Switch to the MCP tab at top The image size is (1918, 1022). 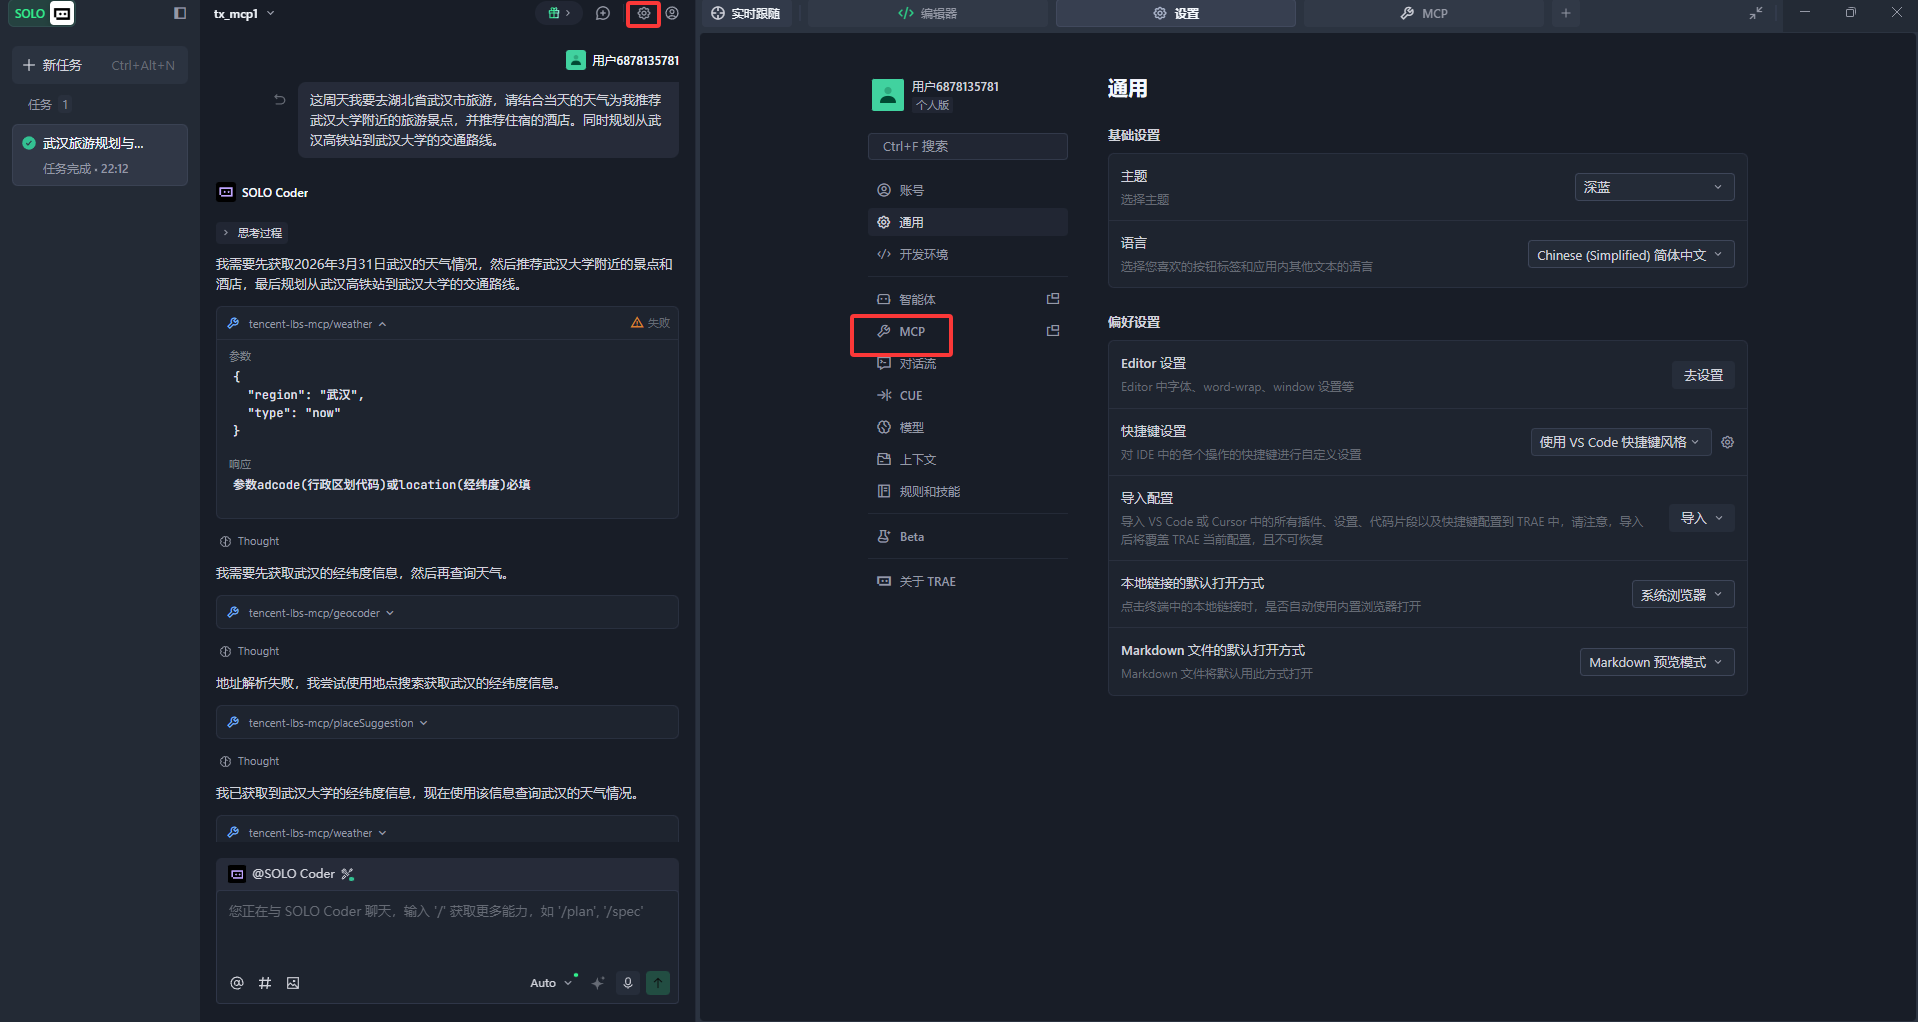click(x=1424, y=13)
